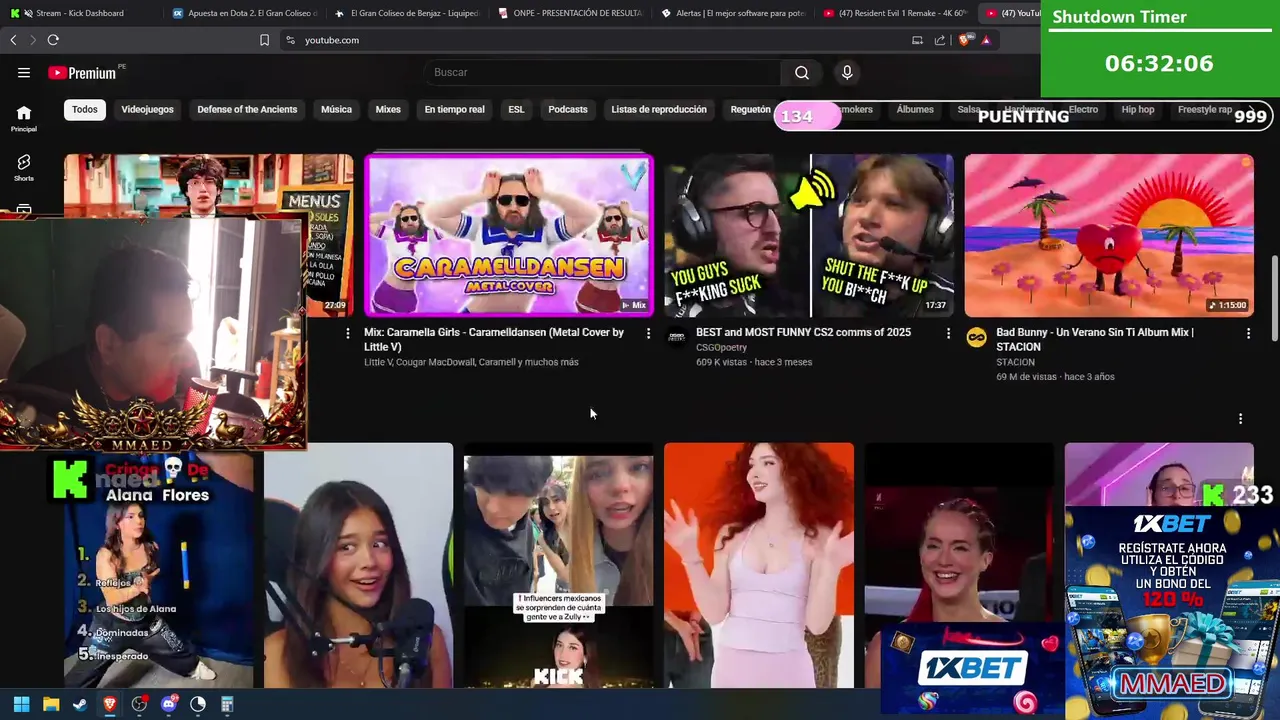This screenshot has height=720, width=1280.
Task: Select the Música filter chip
Action: (x=336, y=109)
